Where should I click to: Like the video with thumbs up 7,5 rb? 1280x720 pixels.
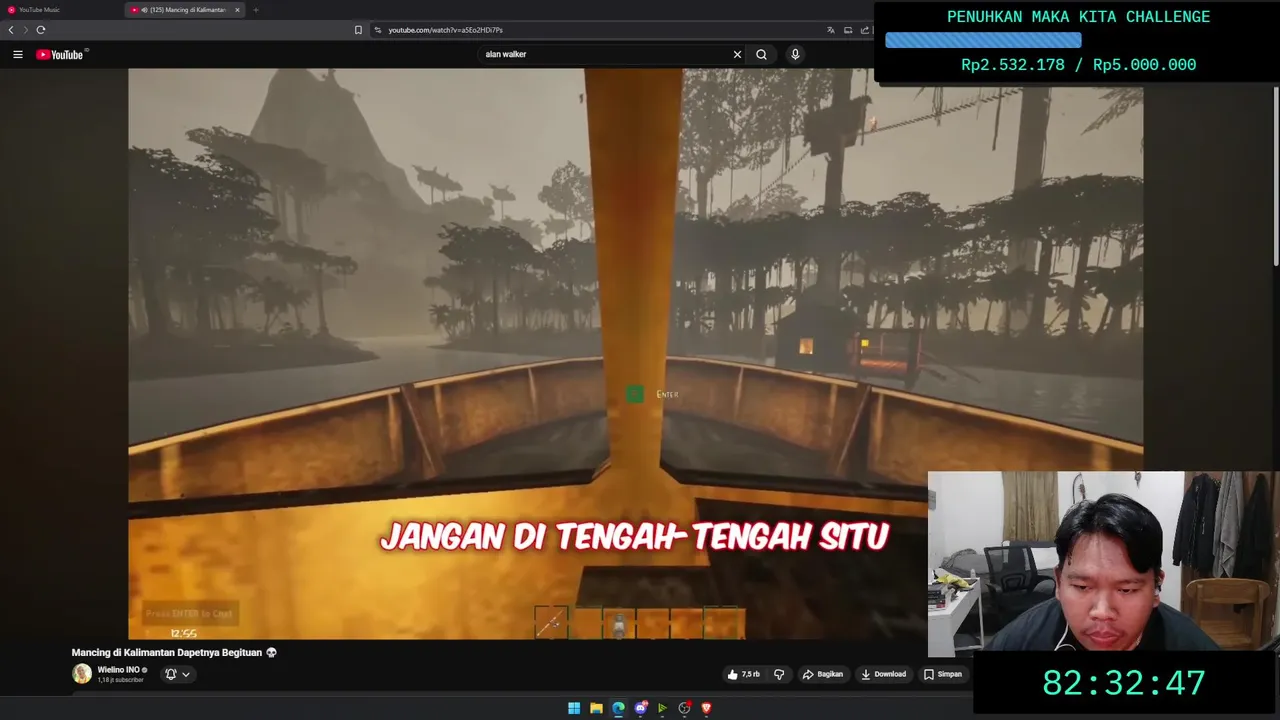(744, 674)
